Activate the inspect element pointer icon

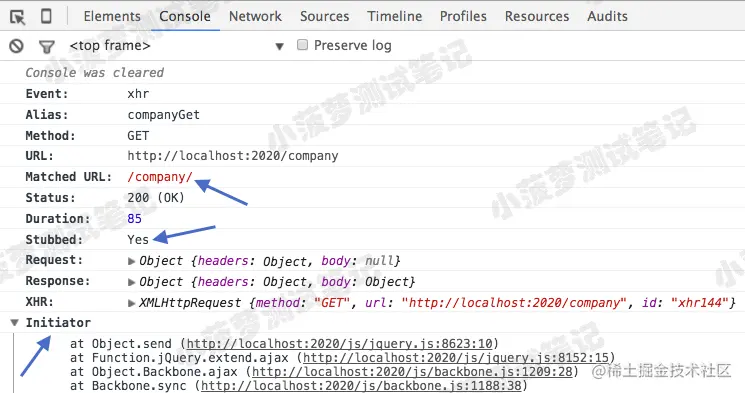[18, 17]
